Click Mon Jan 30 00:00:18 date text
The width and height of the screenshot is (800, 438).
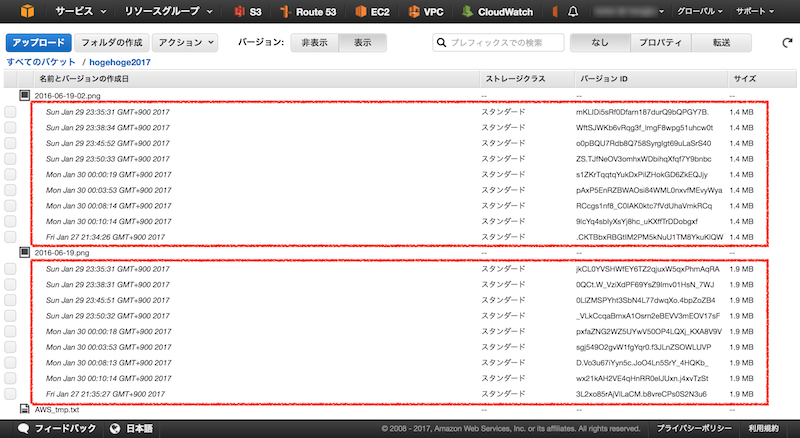109,331
